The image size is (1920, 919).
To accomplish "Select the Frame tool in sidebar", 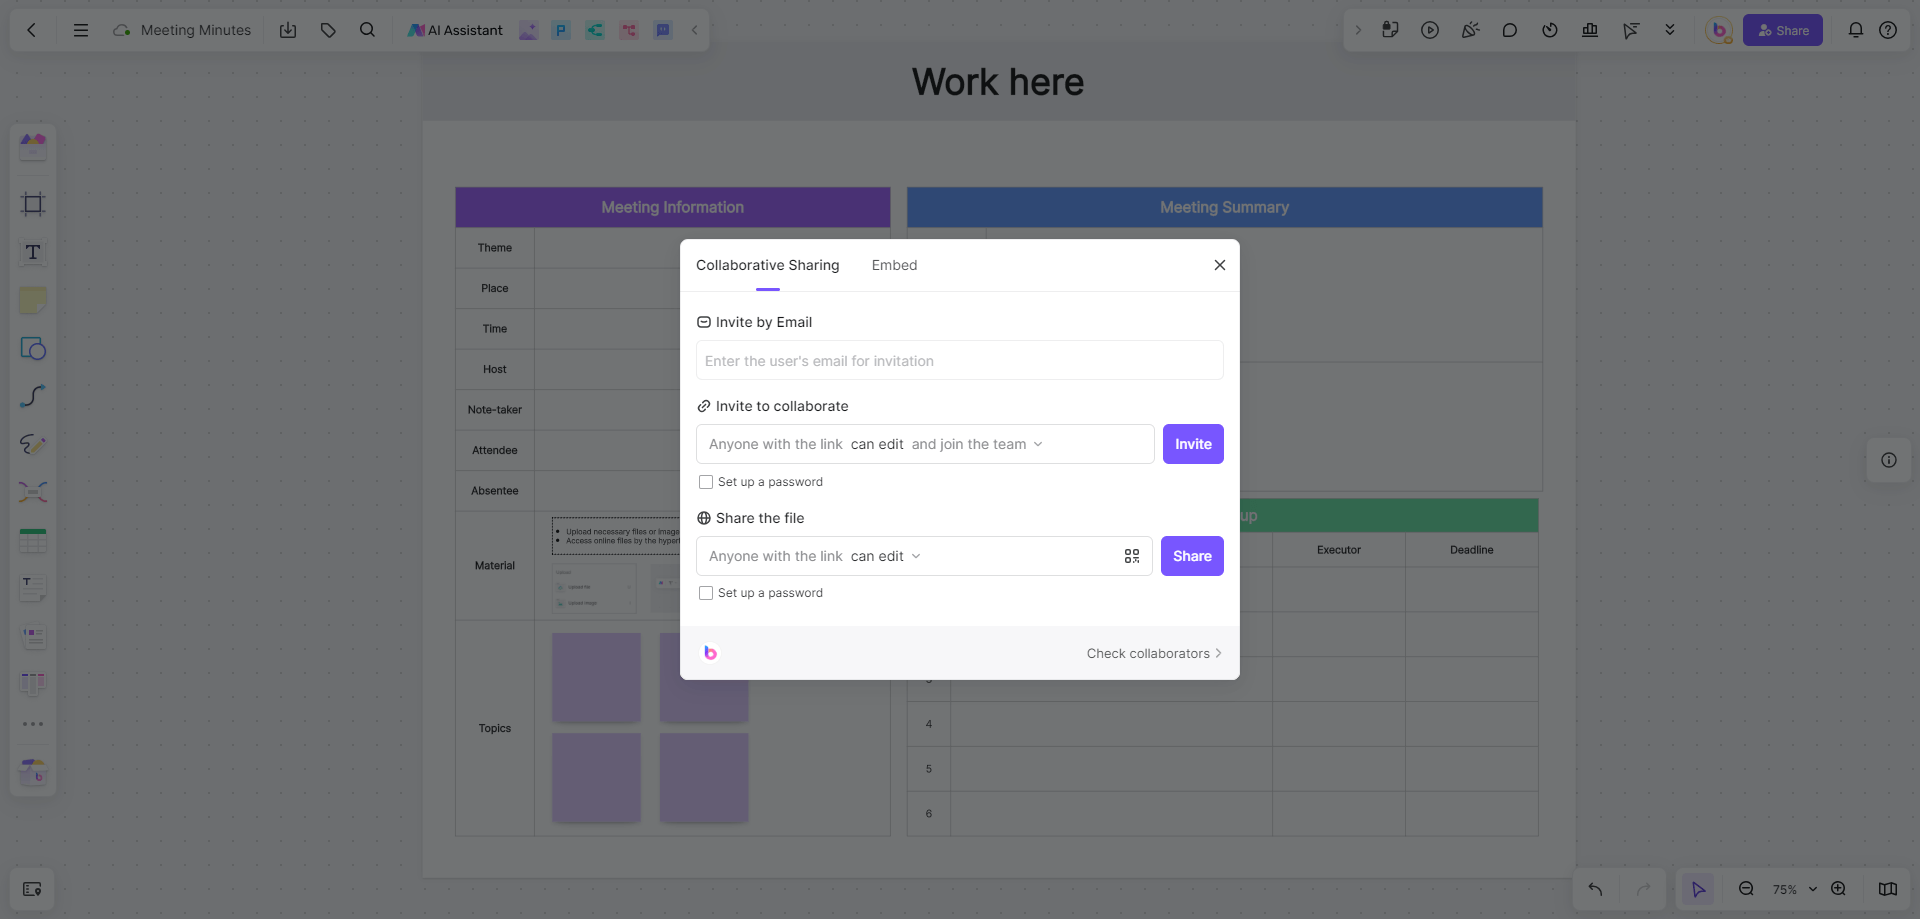I will click(33, 204).
